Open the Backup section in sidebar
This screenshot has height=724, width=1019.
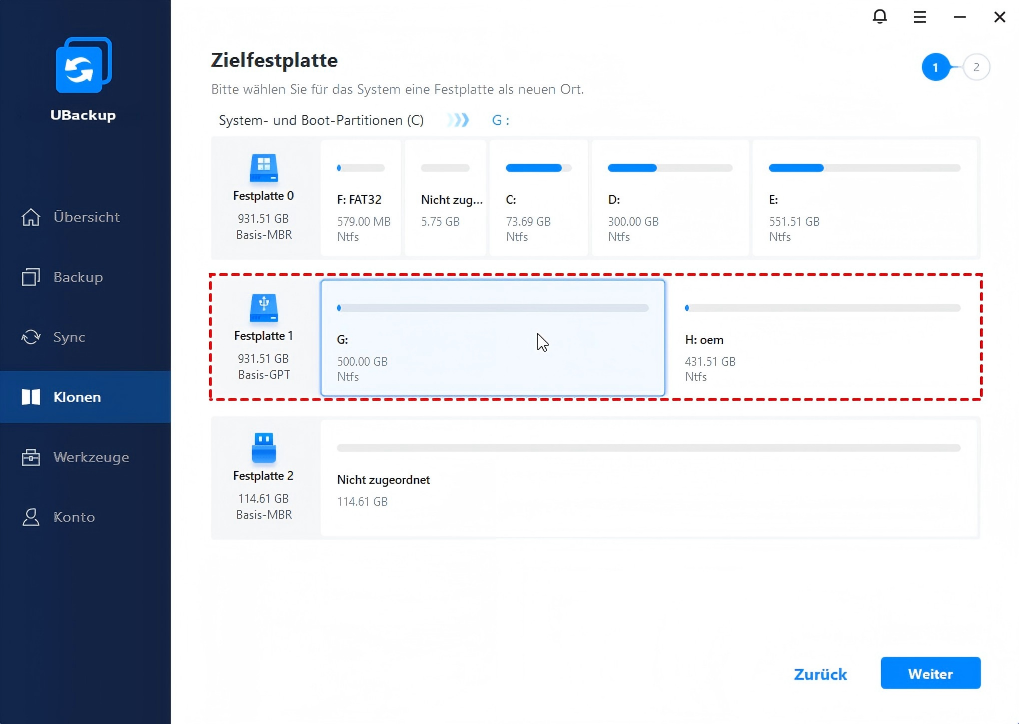(77, 277)
